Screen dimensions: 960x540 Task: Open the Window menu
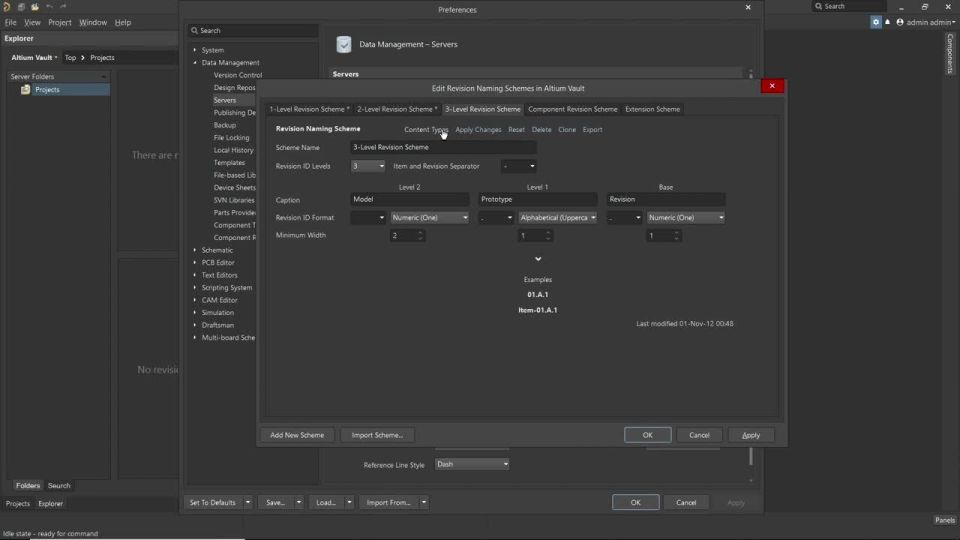[93, 22]
